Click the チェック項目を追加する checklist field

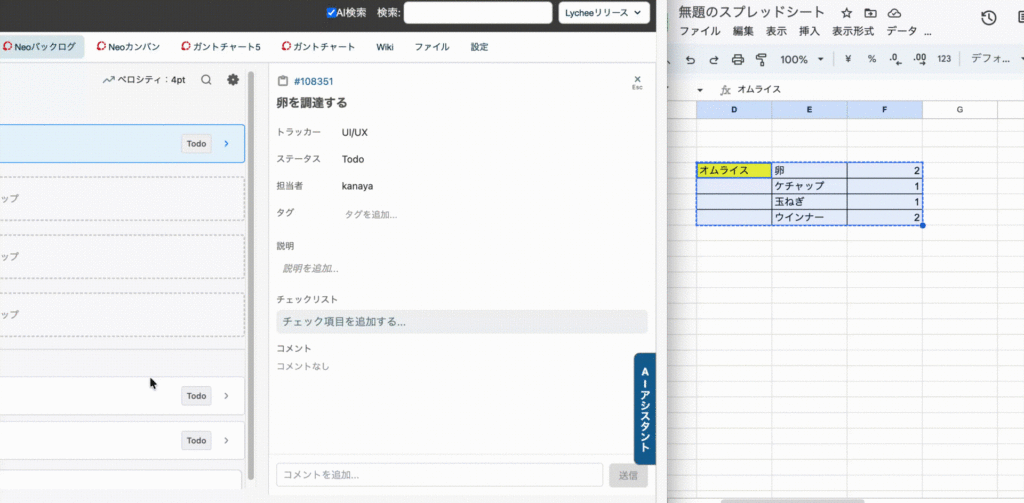461,322
